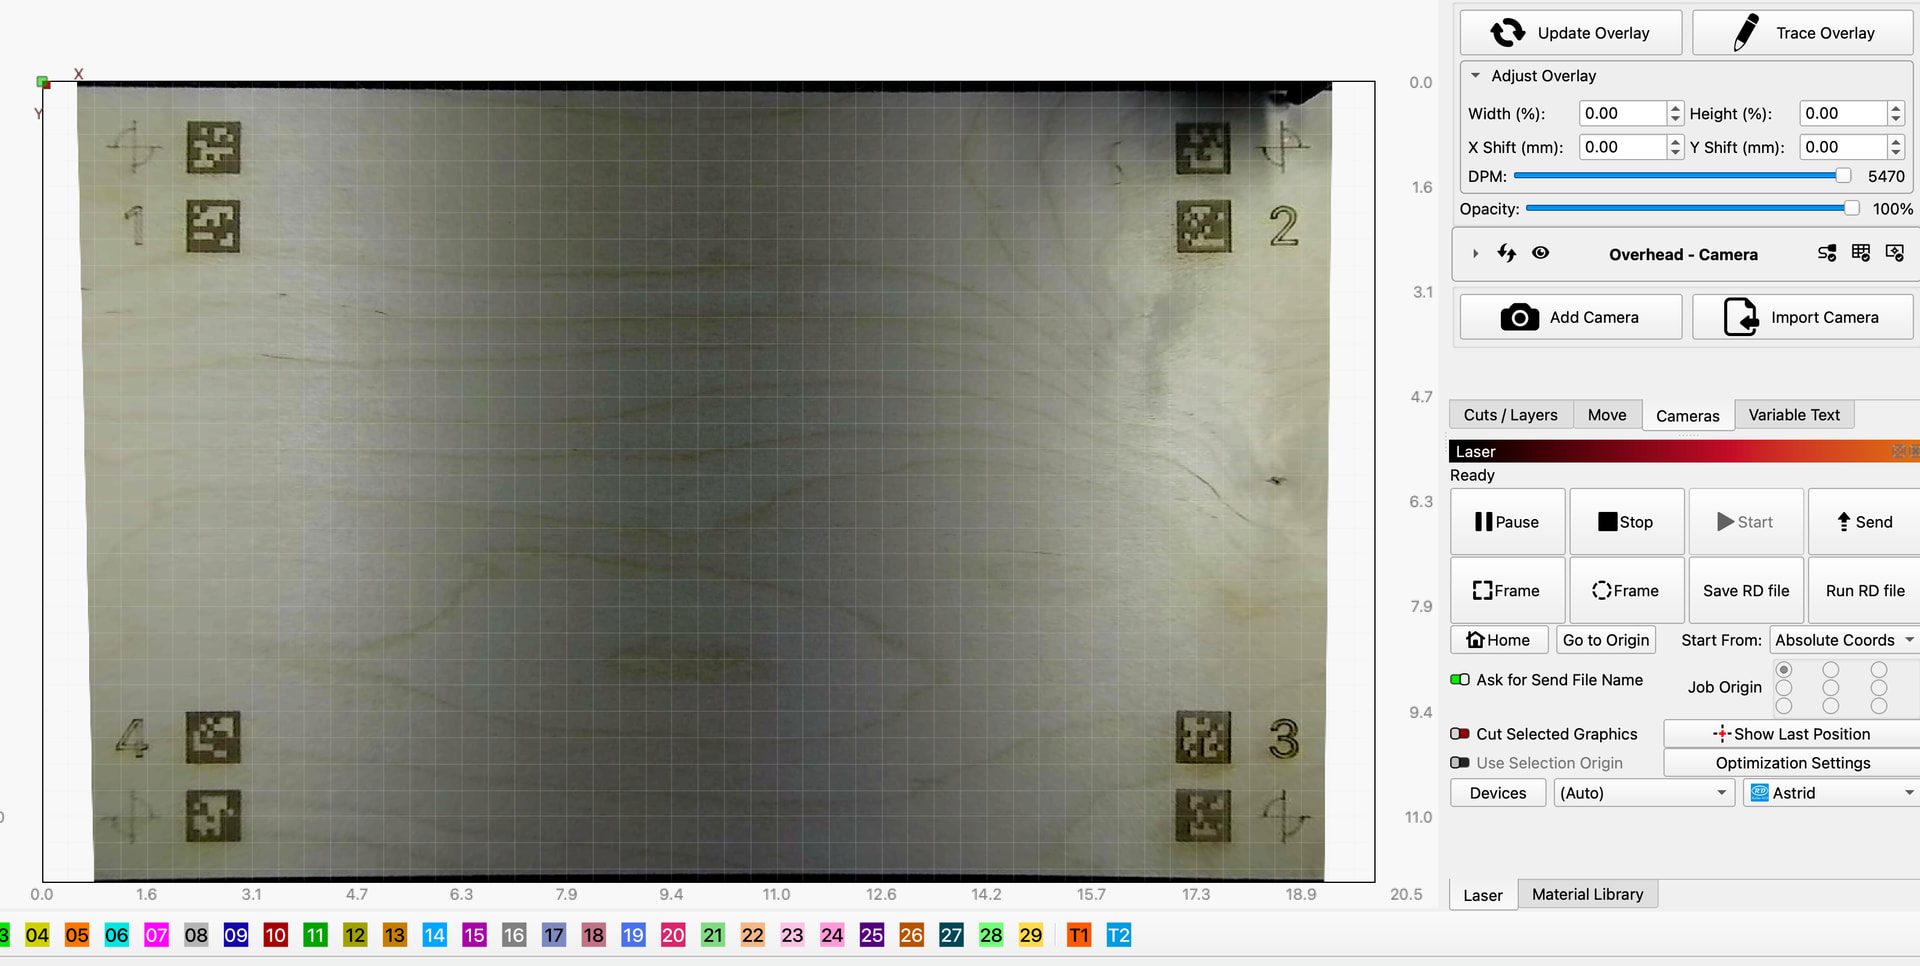Switch to the Cuts / Layers tab

[x=1511, y=415]
